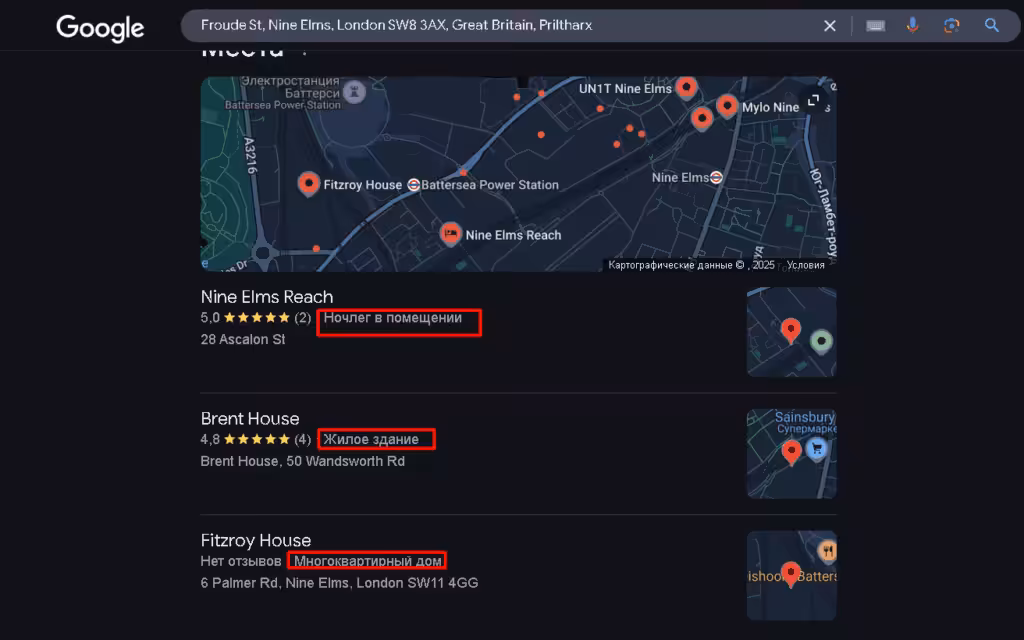The width and height of the screenshot is (1024, 640).
Task: Open Nine Elms Reach map thumbnail
Action: [x=792, y=332]
